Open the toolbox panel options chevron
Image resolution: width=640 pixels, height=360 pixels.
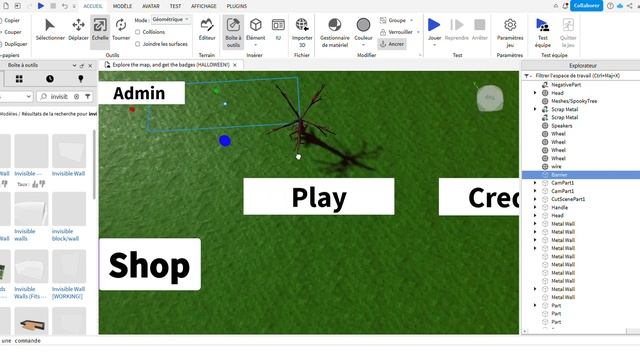pos(74,65)
